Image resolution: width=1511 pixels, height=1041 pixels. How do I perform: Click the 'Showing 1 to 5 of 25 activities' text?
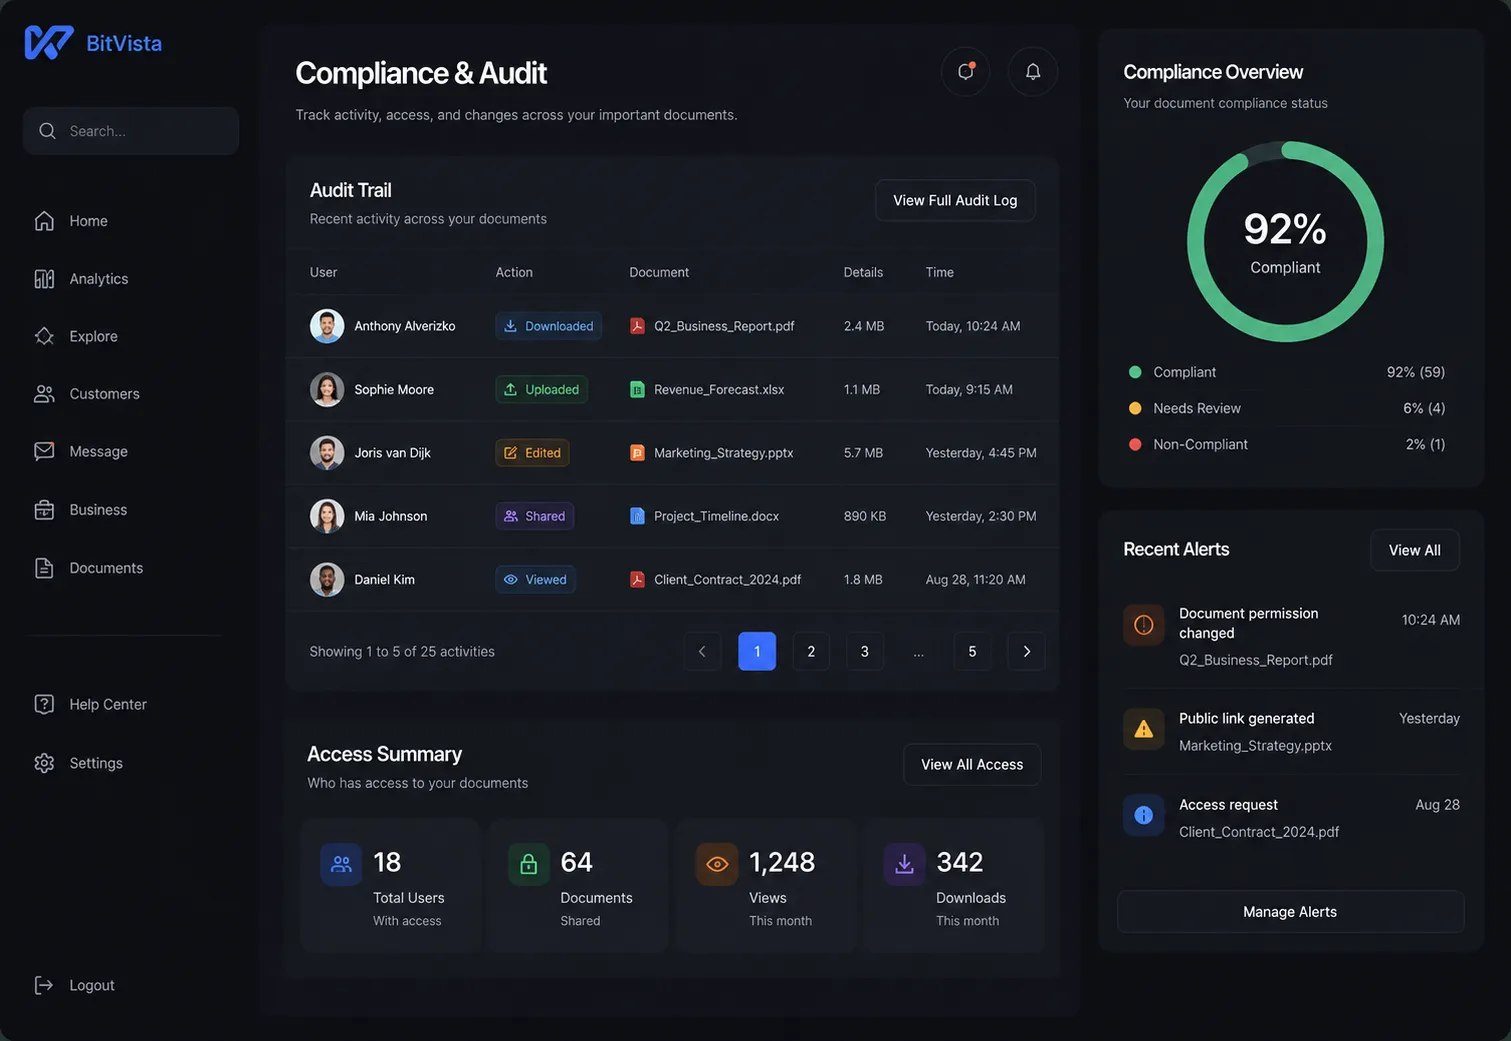pyautogui.click(x=402, y=652)
